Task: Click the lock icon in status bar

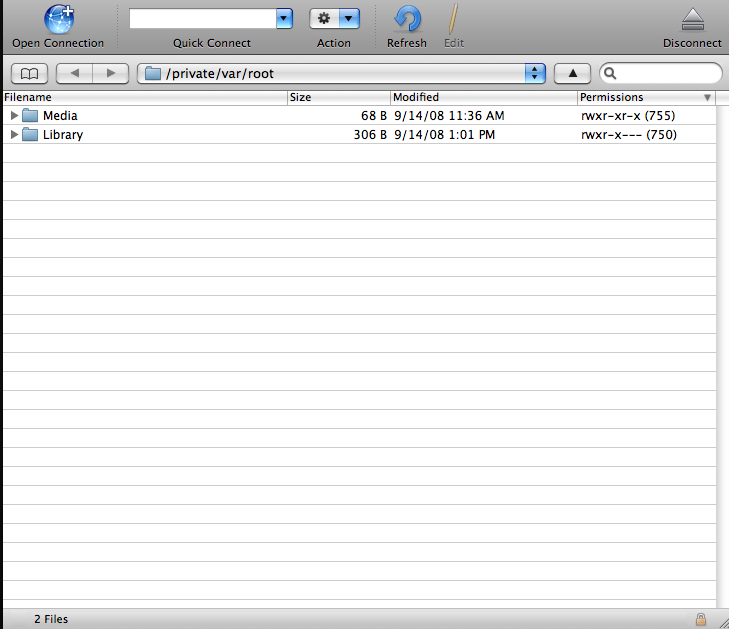Action: 701,619
